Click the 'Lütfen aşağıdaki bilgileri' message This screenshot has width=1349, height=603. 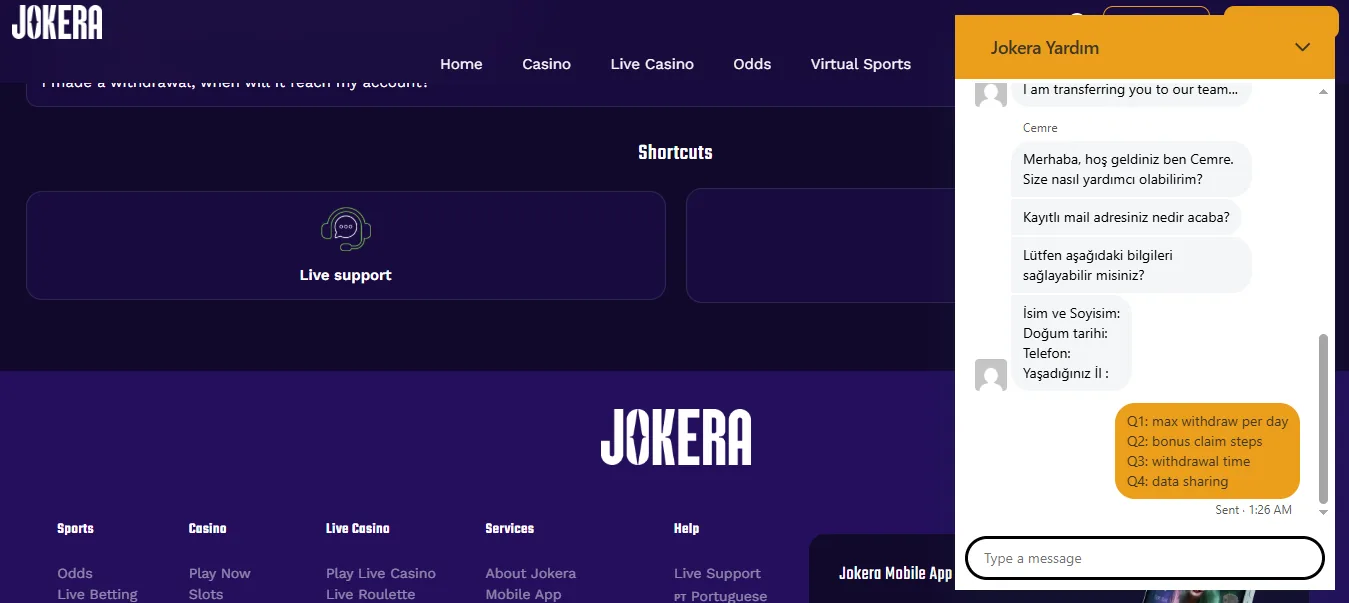click(x=1131, y=265)
